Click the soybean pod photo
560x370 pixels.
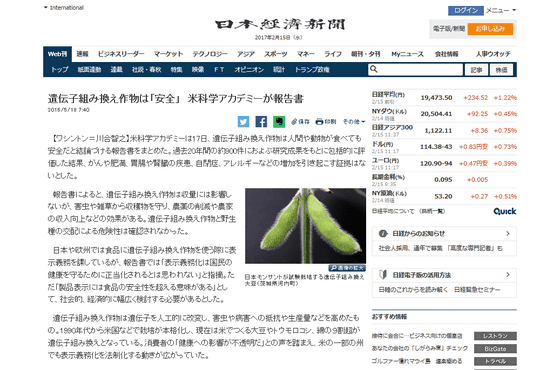305,226
